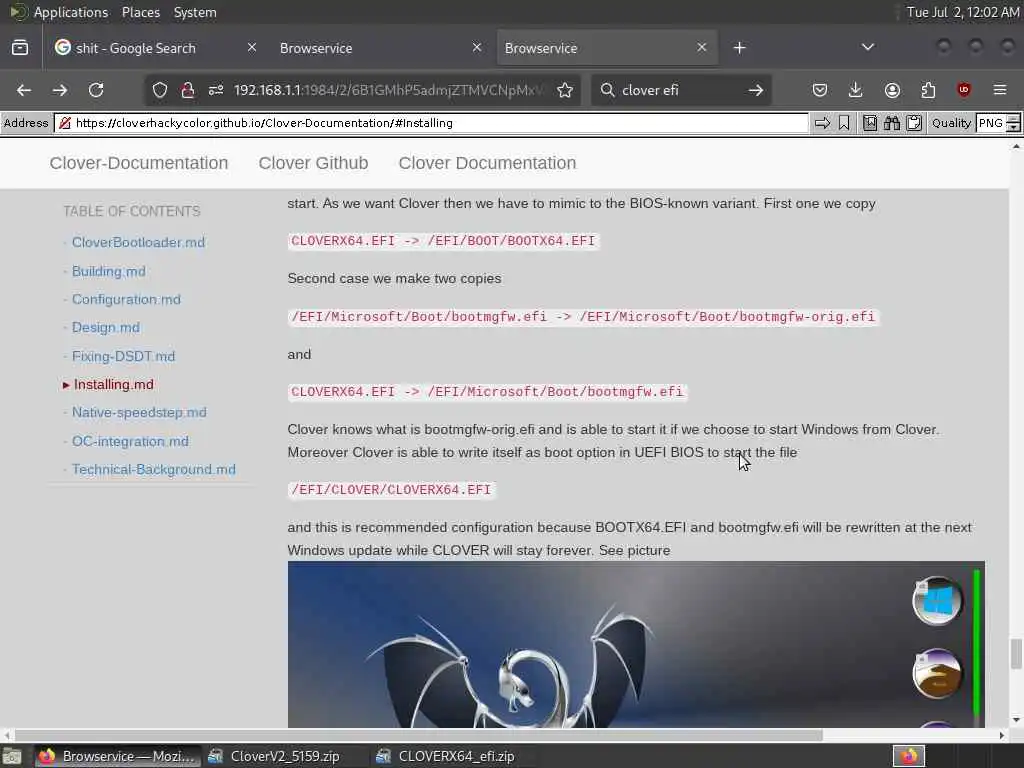Image resolution: width=1024 pixels, height=768 pixels.
Task: Click the binoculars find icon
Action: point(892,123)
